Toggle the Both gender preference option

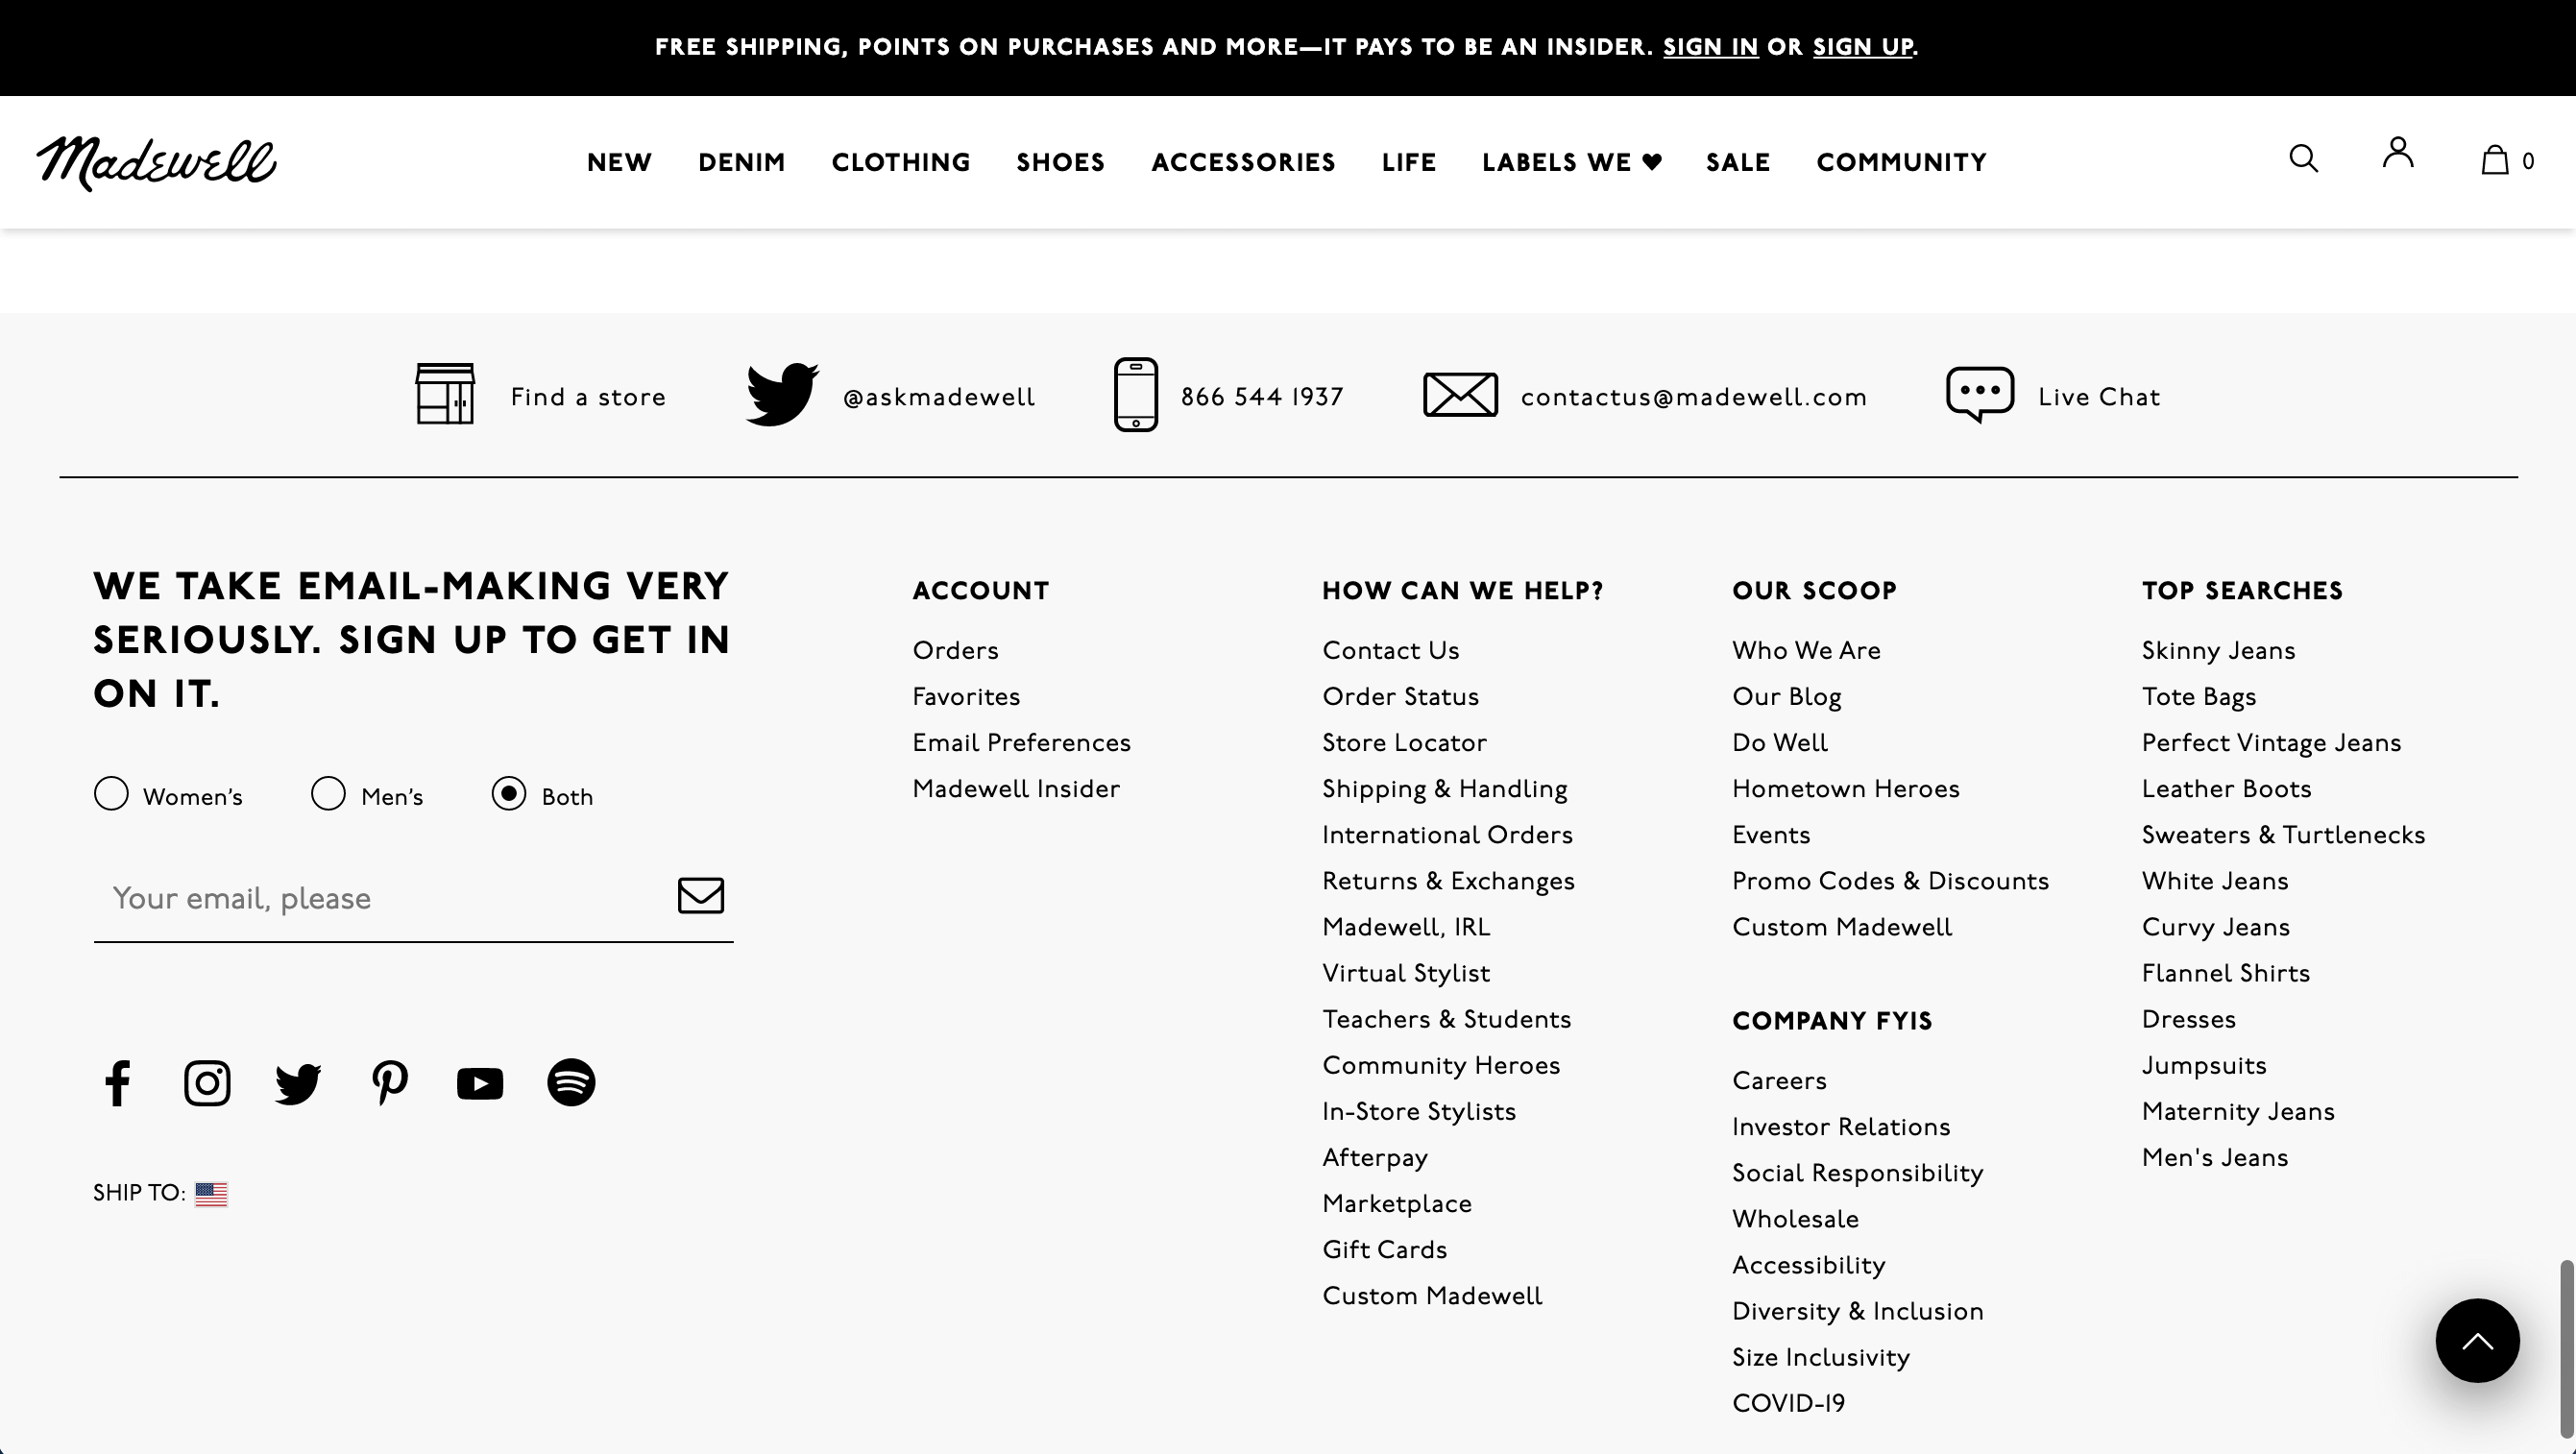click(508, 794)
